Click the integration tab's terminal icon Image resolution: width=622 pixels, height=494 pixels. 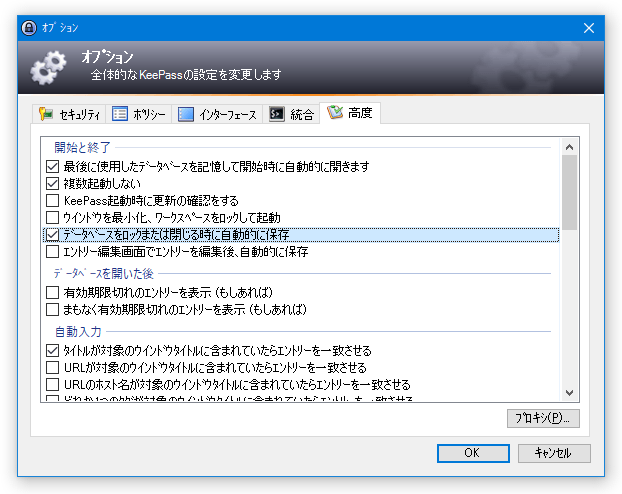tap(276, 114)
